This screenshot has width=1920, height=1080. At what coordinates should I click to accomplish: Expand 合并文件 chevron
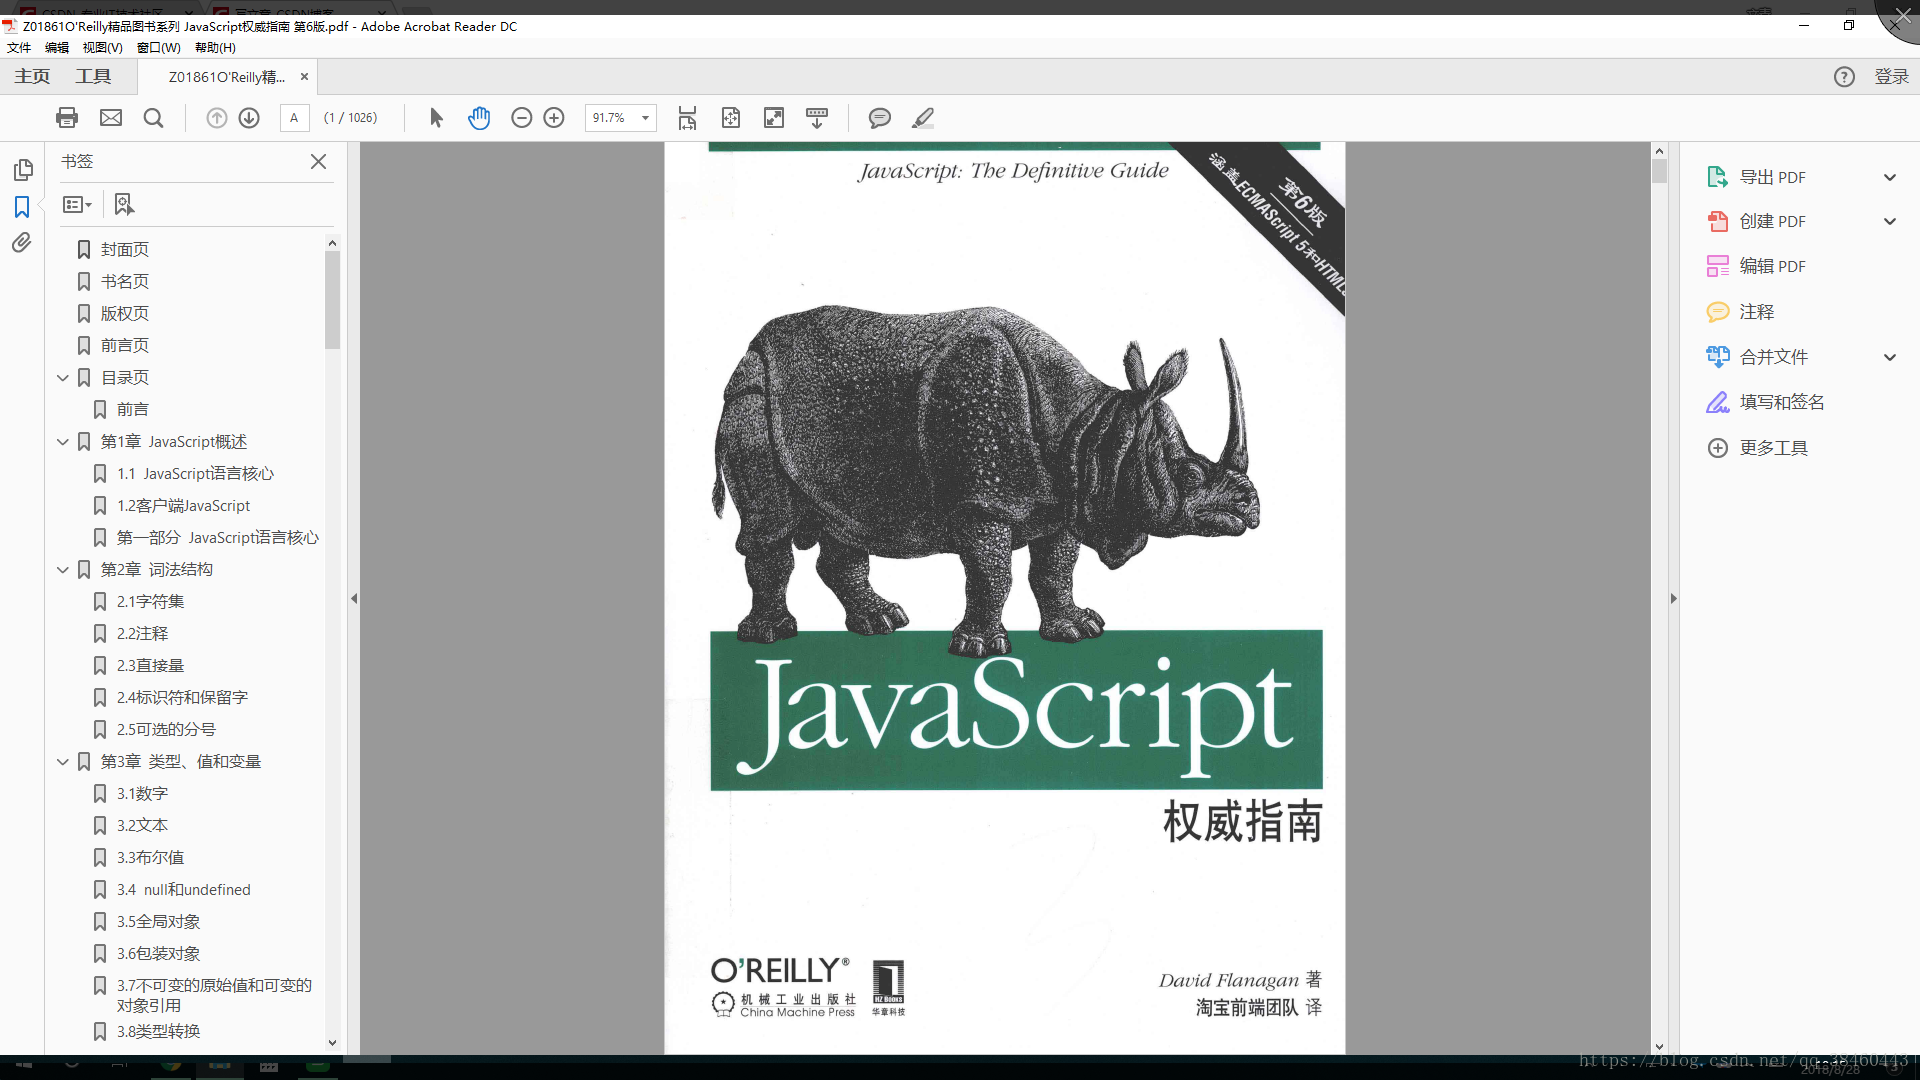click(x=1890, y=357)
